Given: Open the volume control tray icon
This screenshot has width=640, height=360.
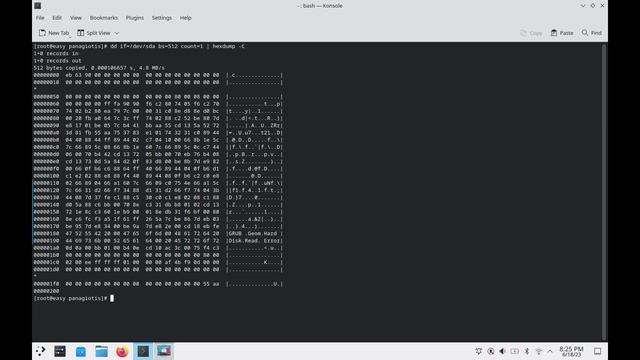Looking at the screenshot, I should pos(502,351).
